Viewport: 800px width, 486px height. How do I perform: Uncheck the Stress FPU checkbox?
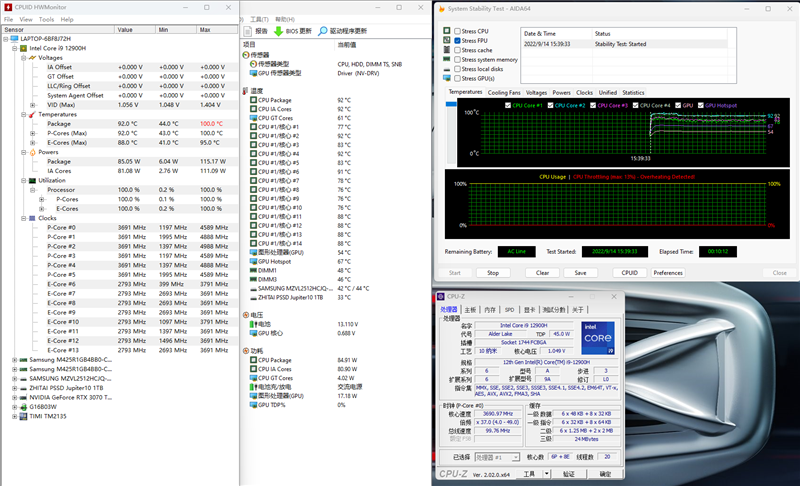458,41
